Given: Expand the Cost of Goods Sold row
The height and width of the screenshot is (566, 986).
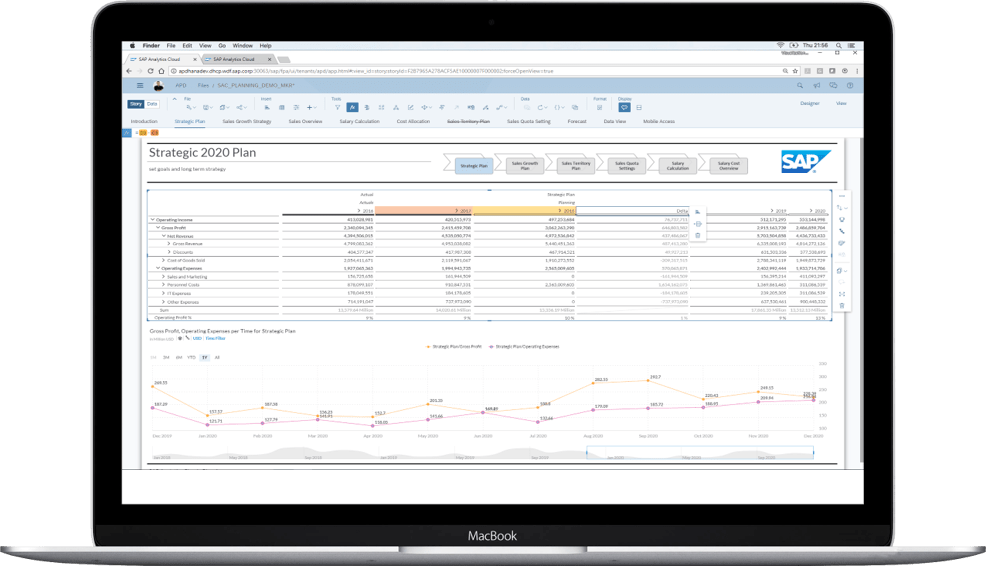Looking at the screenshot, I should pyautogui.click(x=163, y=259).
